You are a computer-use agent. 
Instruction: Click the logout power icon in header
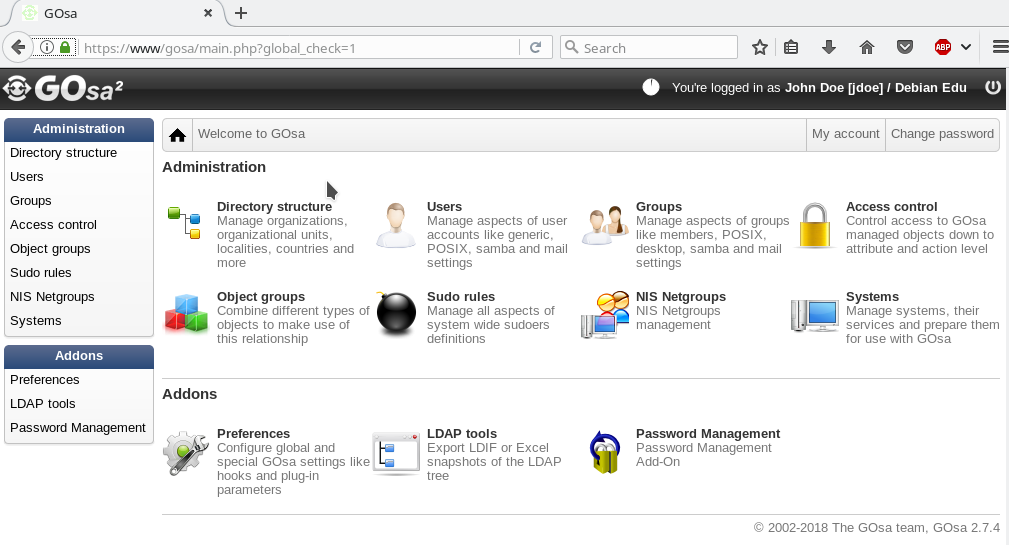click(x=993, y=87)
